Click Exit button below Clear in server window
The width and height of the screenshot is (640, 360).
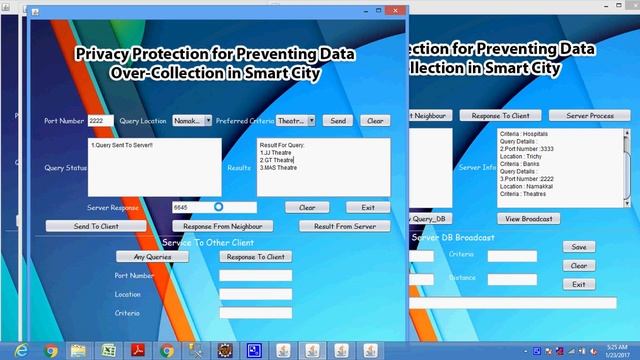[579, 284]
